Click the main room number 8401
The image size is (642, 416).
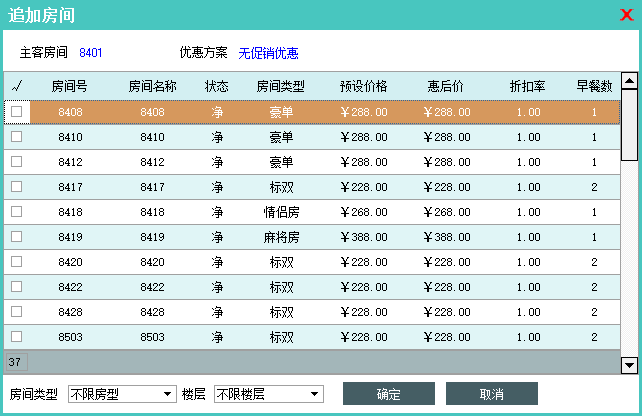pos(91,53)
